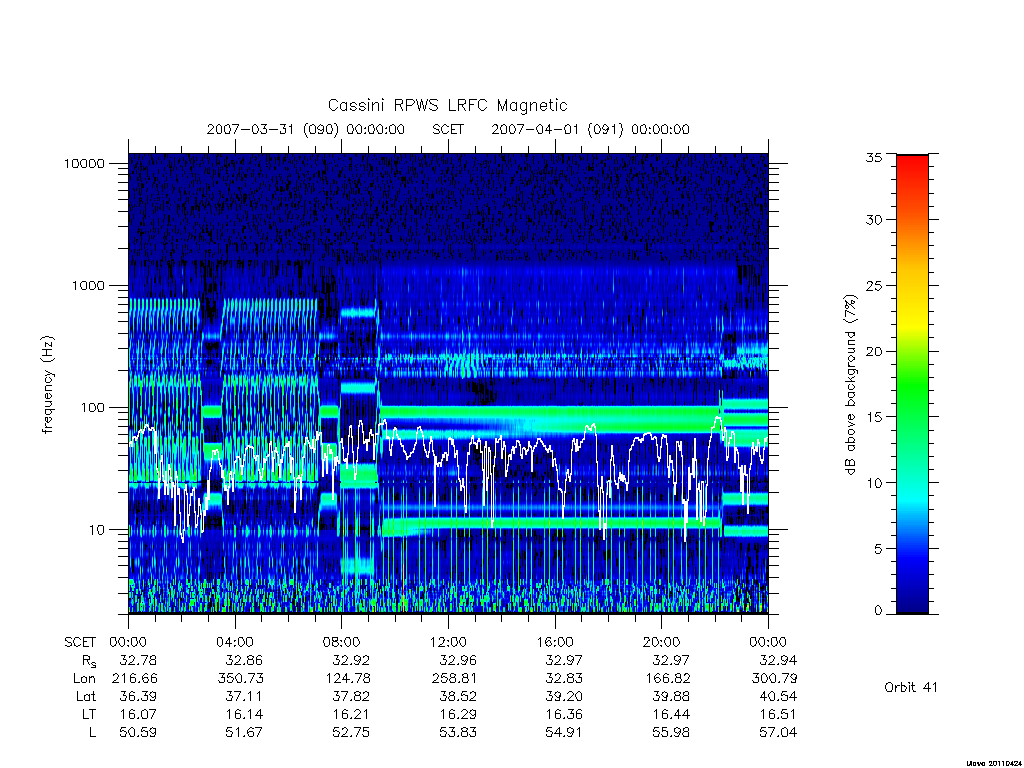Click the LT value '16.36'

click(564, 714)
